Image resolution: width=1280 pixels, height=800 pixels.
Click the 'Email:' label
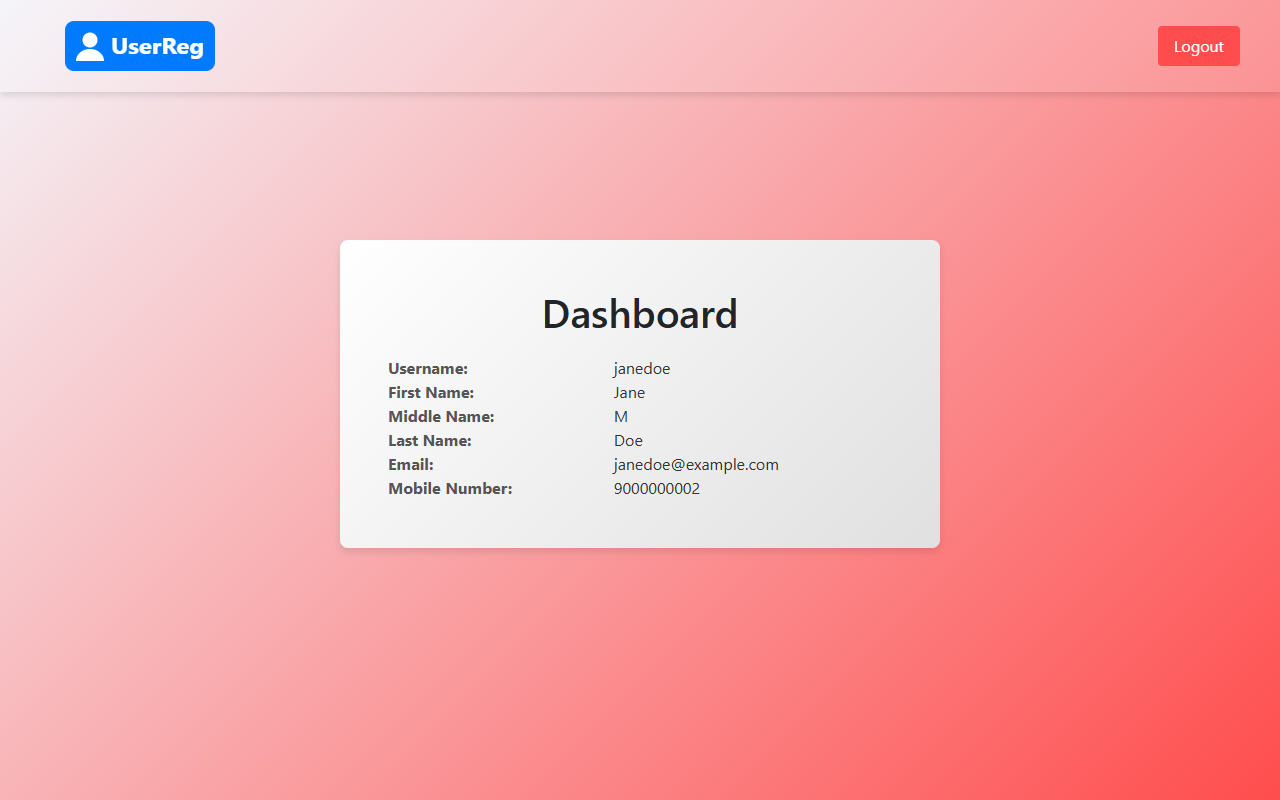[411, 465]
